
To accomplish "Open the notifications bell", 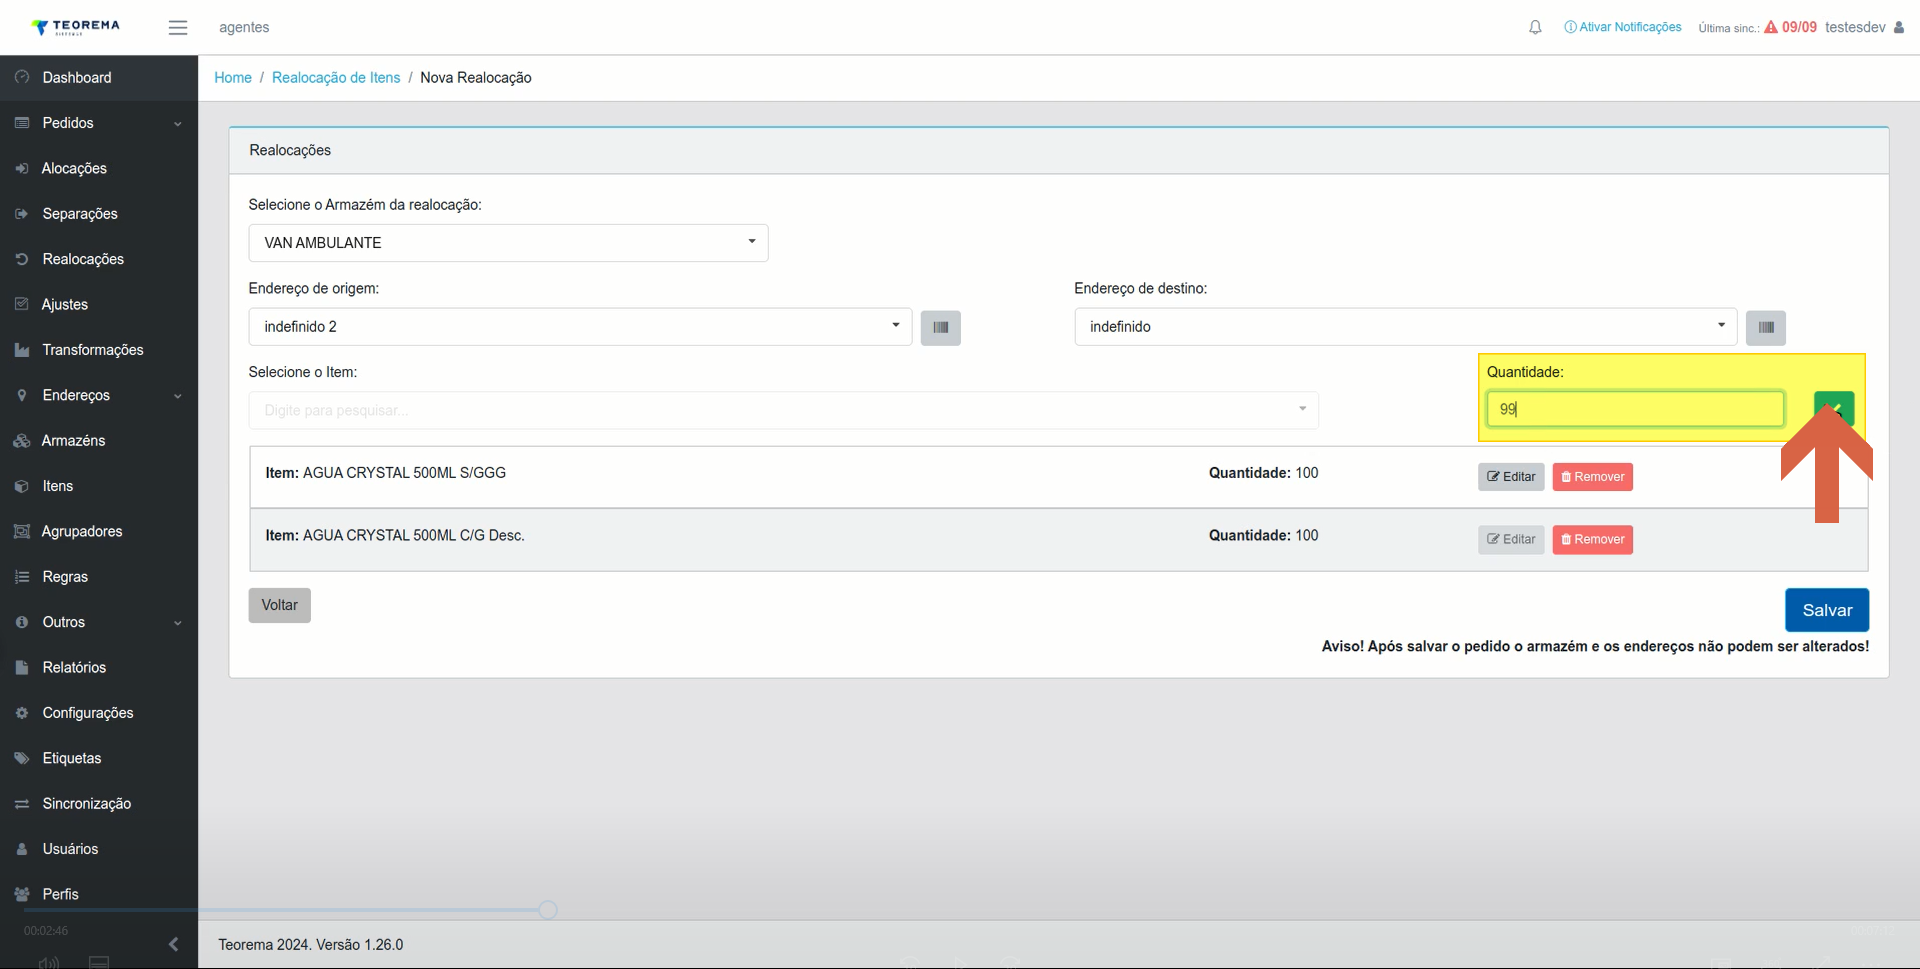I will pos(1535,27).
